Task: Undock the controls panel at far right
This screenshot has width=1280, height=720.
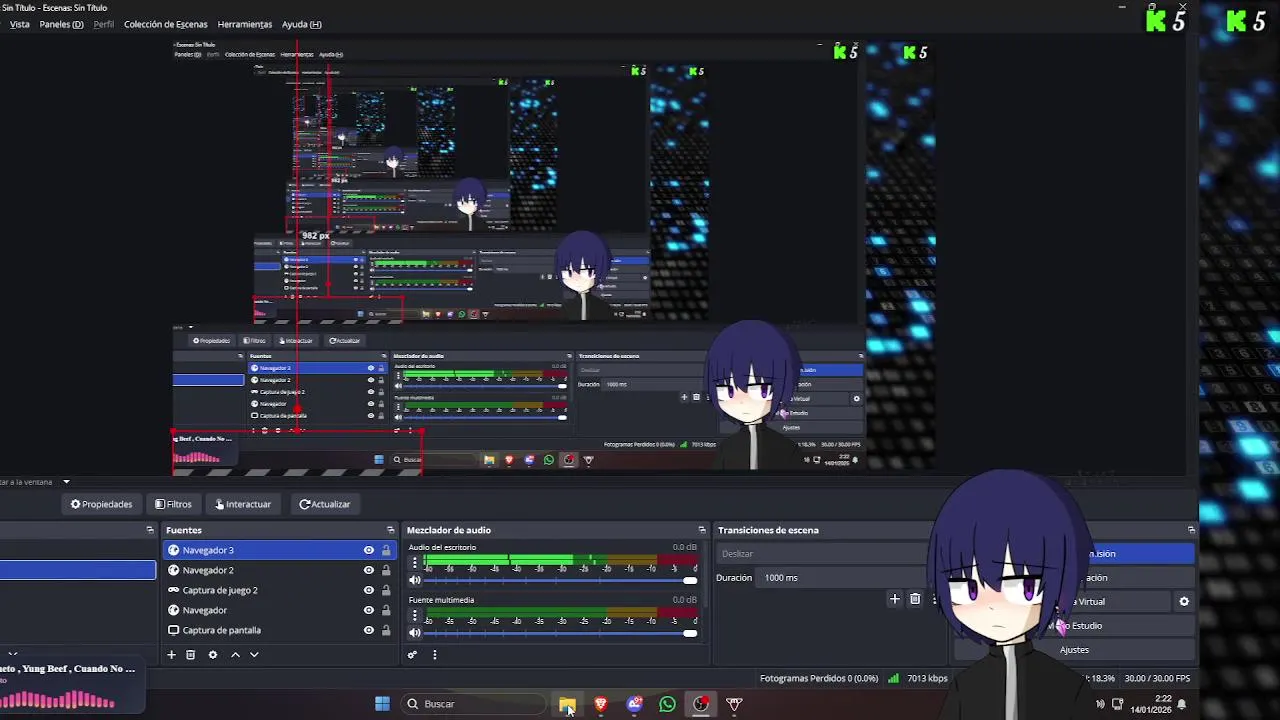Action: point(1191,530)
